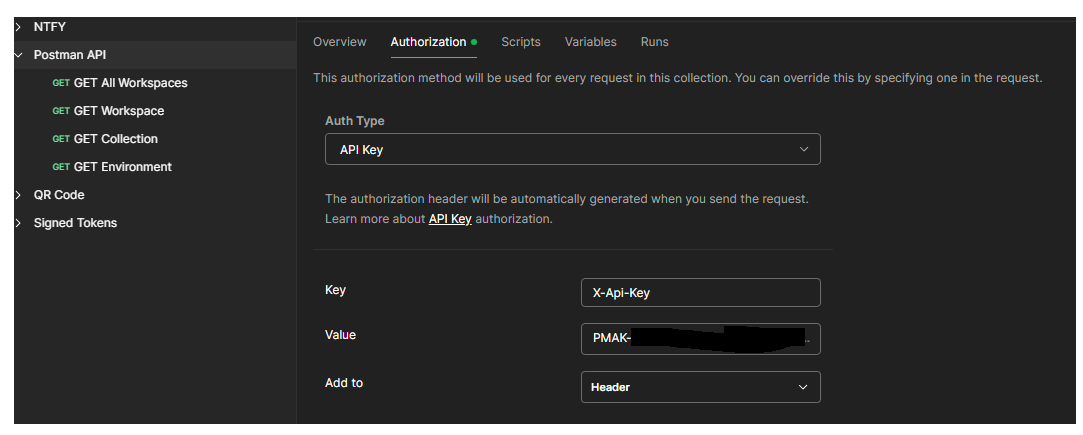Open the Auth Type API Key dropdown

573,149
